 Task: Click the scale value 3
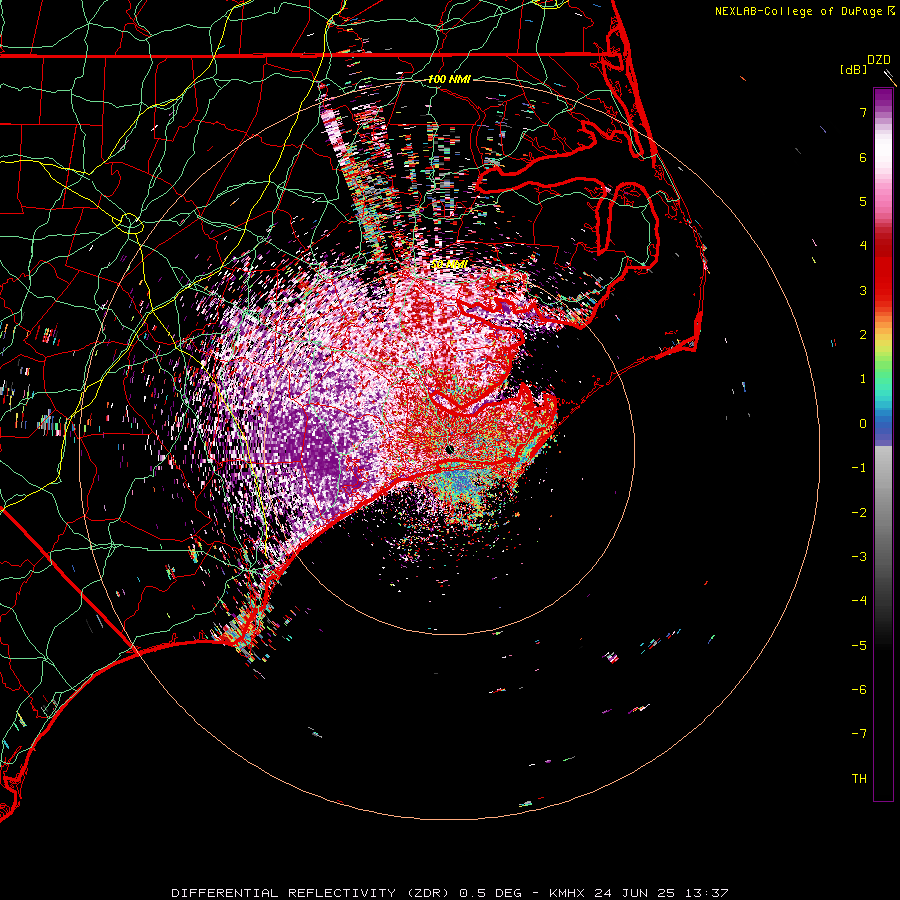tap(863, 290)
